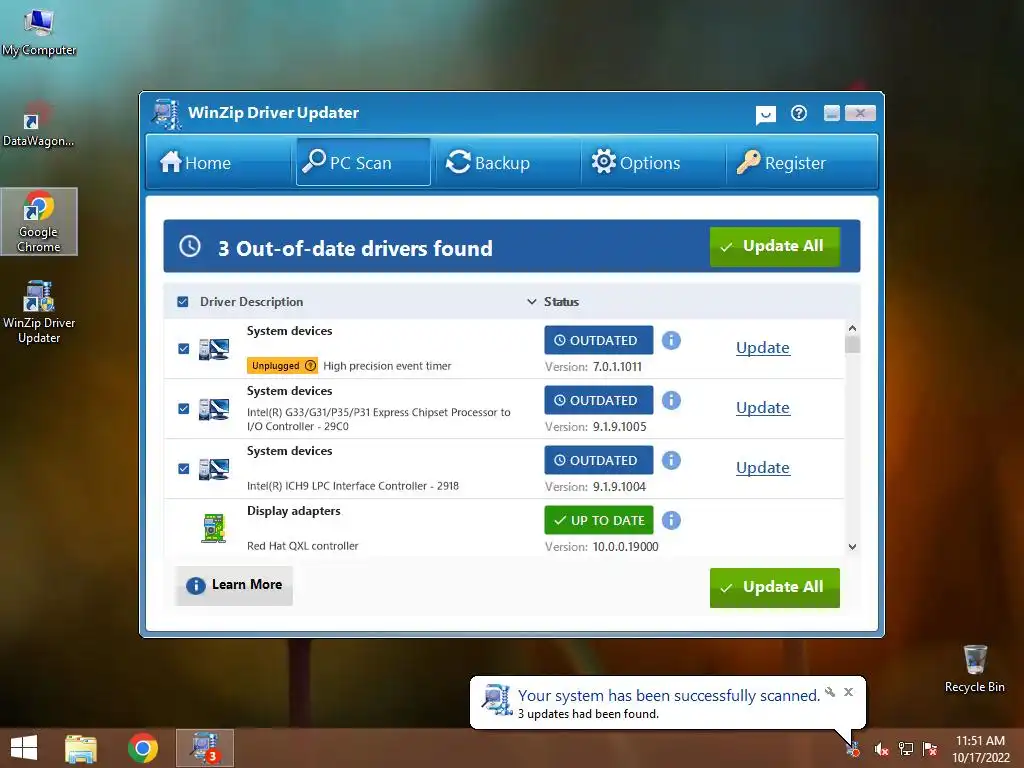The image size is (1024, 768).
Task: Click the WinZip Driver Updater title bar logo
Action: point(167,114)
